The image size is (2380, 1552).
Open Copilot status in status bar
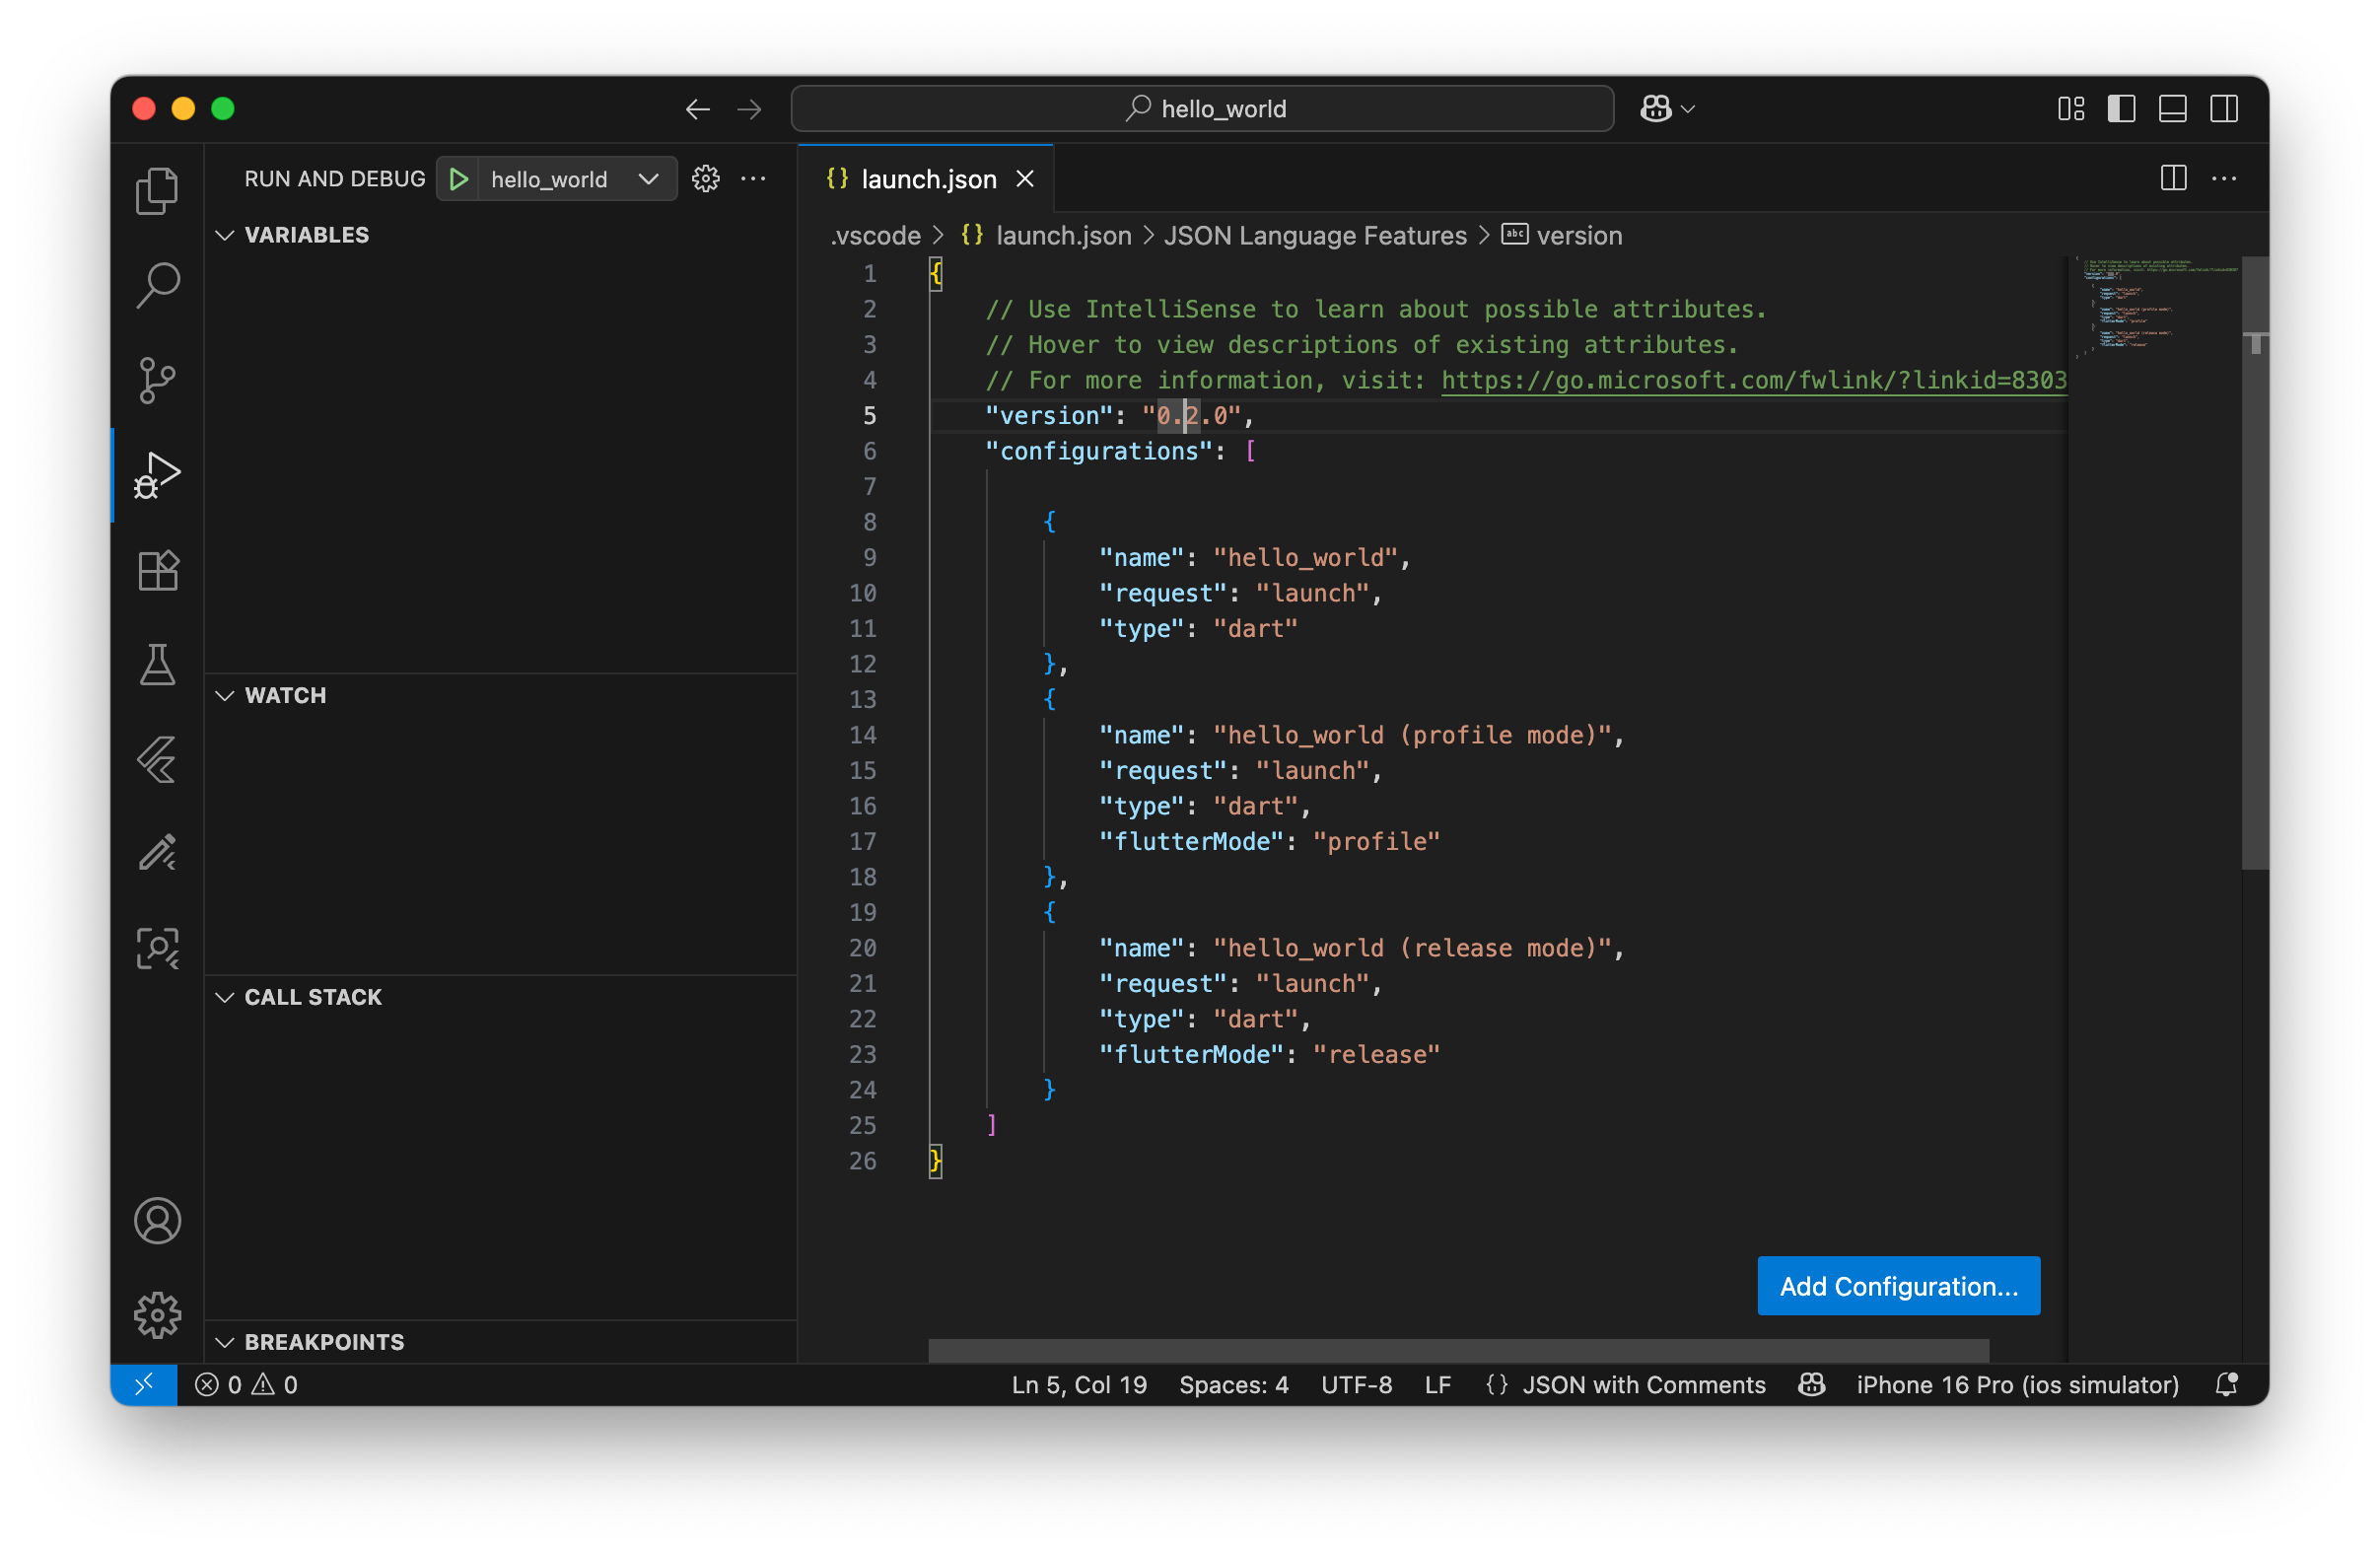(1811, 1385)
